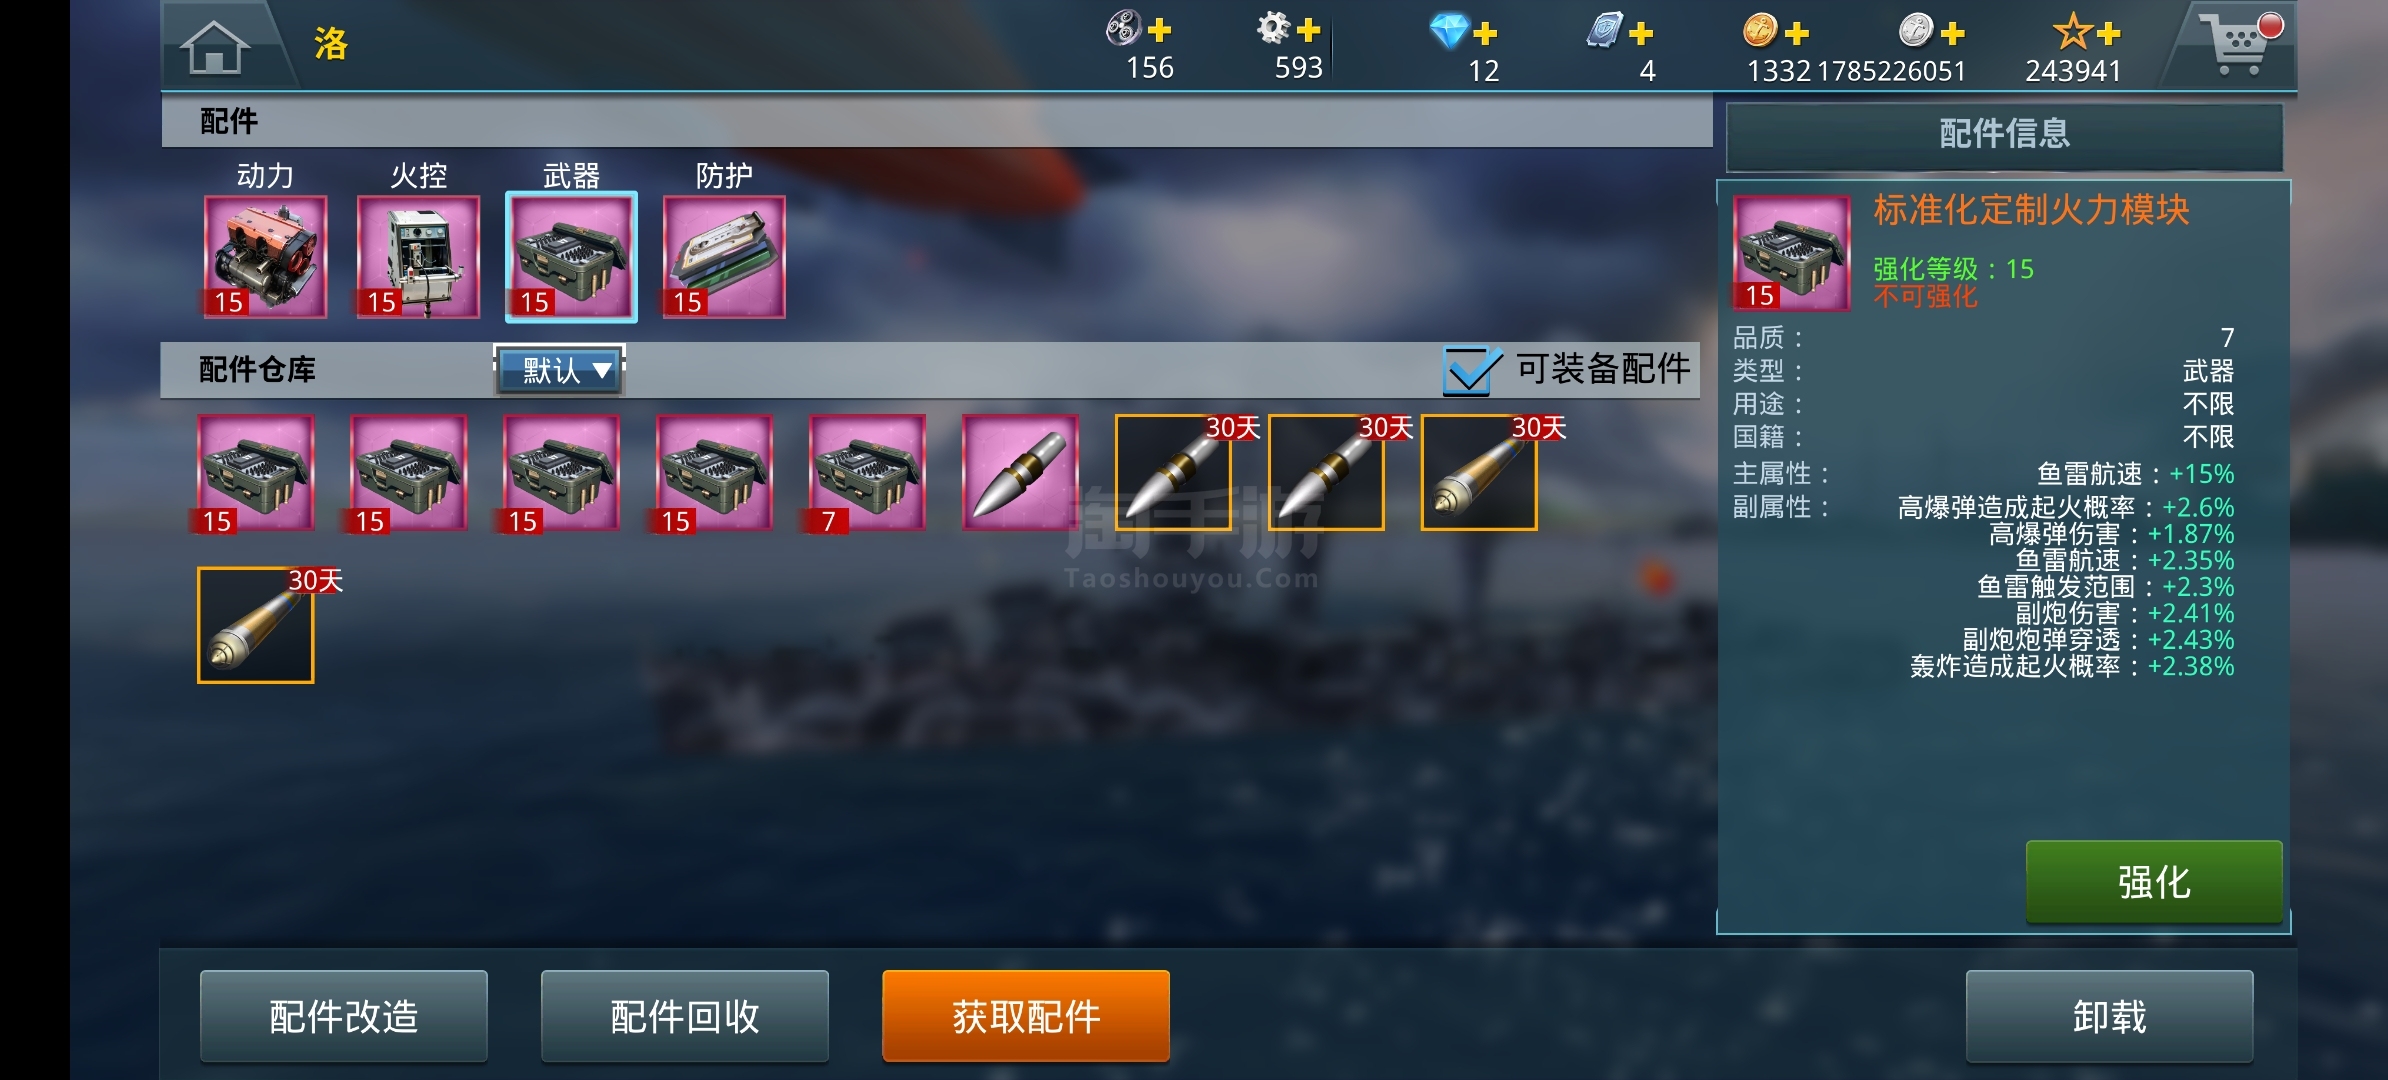Open 配件回收 accessory recycling
Image resolution: width=2388 pixels, height=1080 pixels.
point(685,1016)
